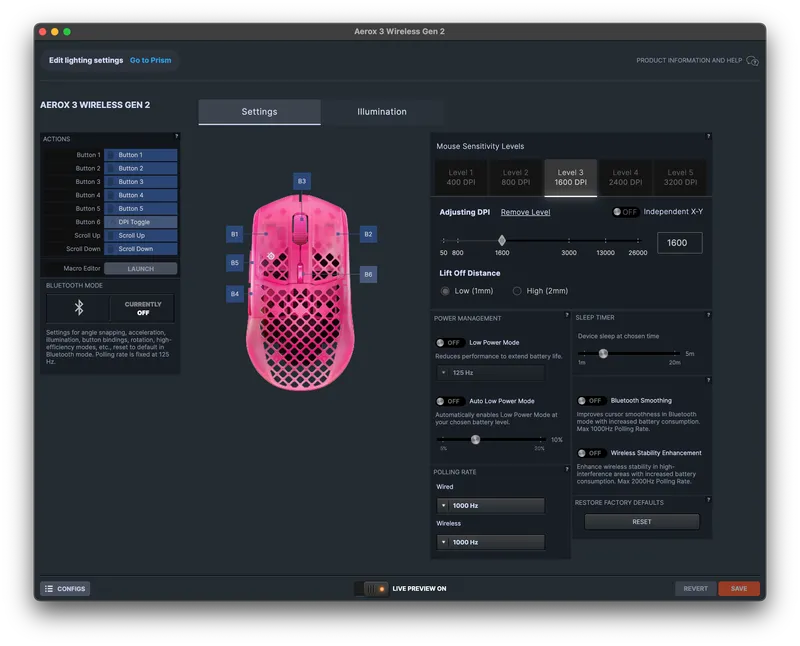Open help for Restore Factory Defaults section
Screen dimensions: 800x646
(708, 500)
